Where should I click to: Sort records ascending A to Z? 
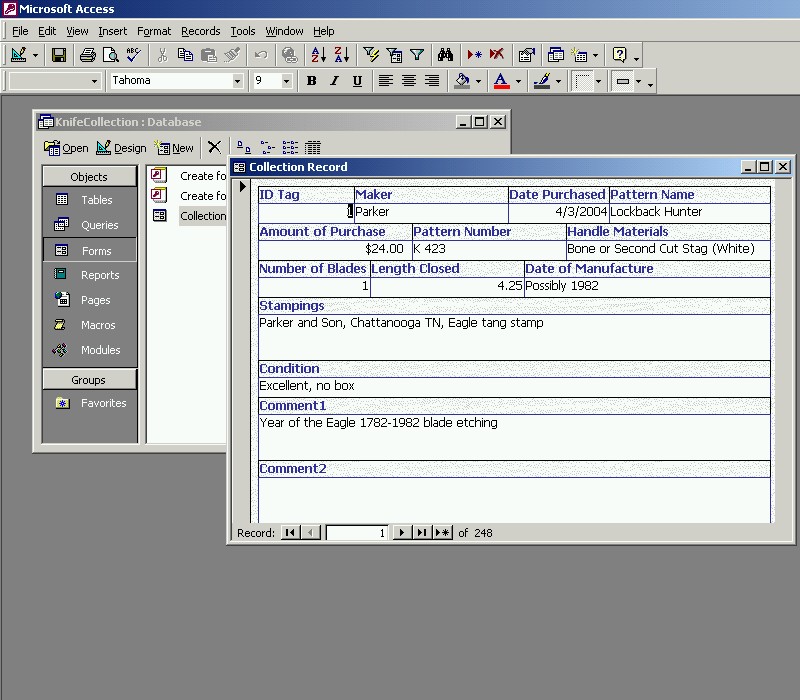tap(318, 55)
